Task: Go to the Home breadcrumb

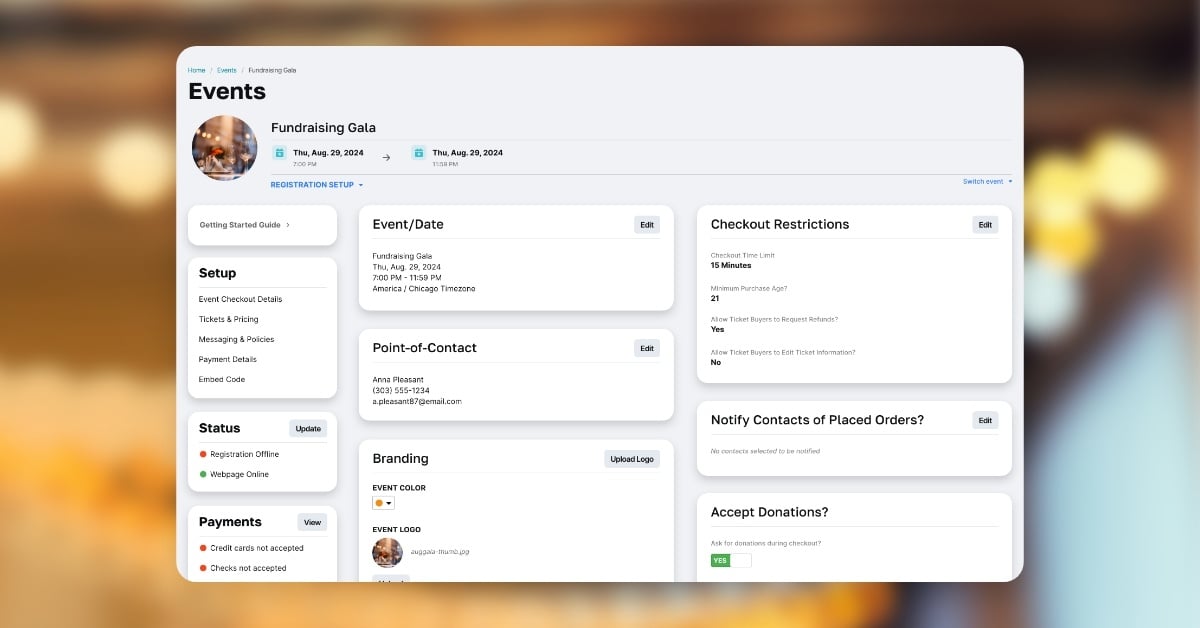Action: (x=196, y=70)
